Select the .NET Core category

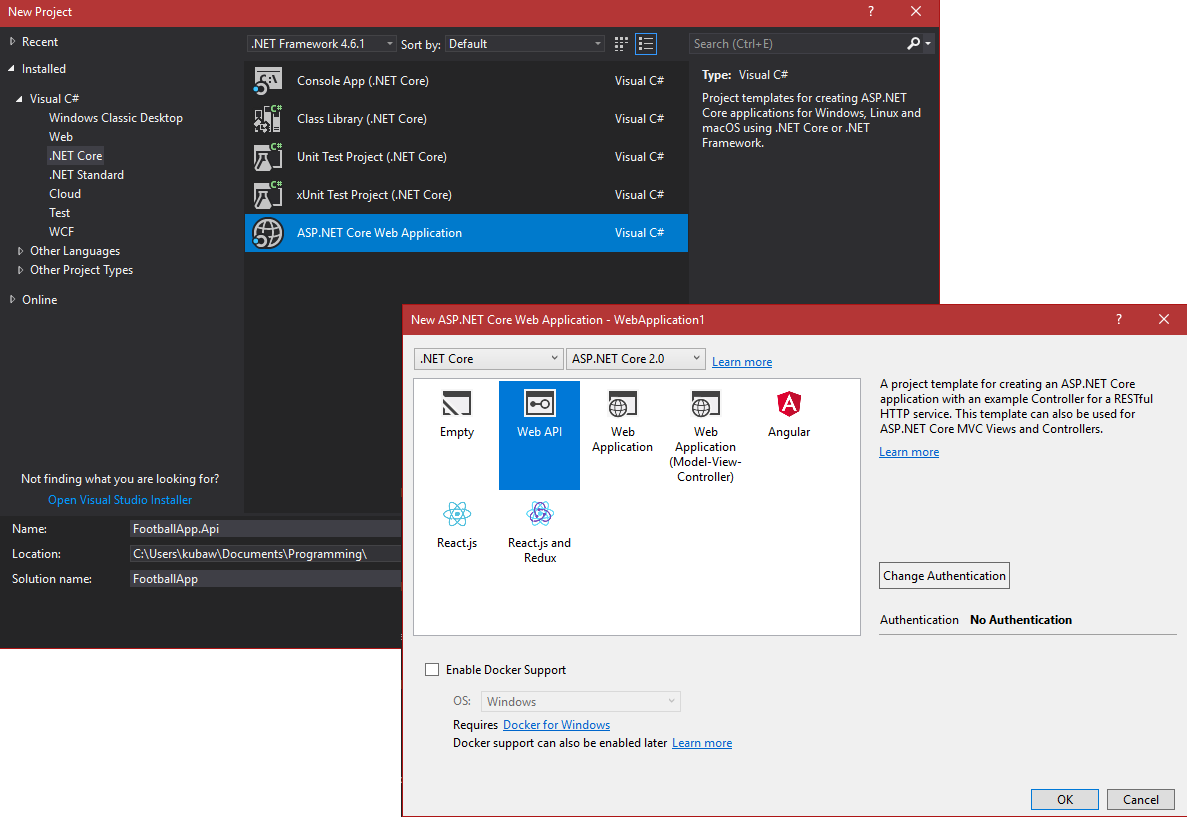pyautogui.click(x=76, y=156)
